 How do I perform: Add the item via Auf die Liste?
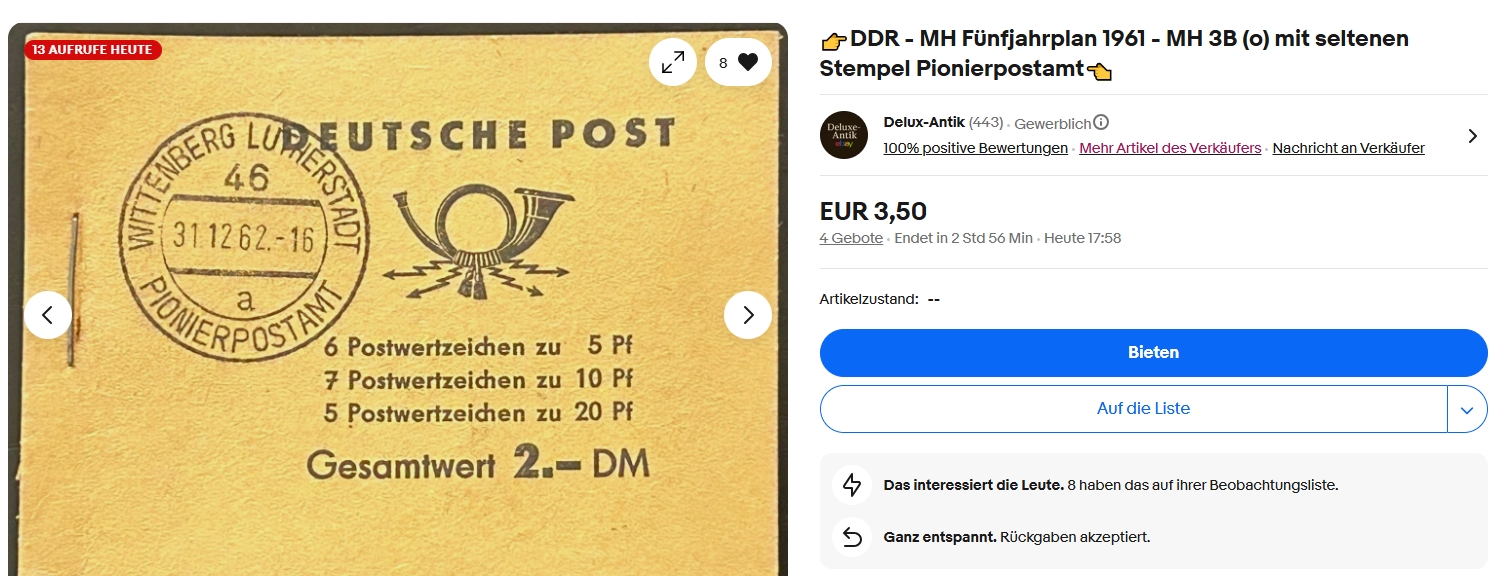[1134, 409]
